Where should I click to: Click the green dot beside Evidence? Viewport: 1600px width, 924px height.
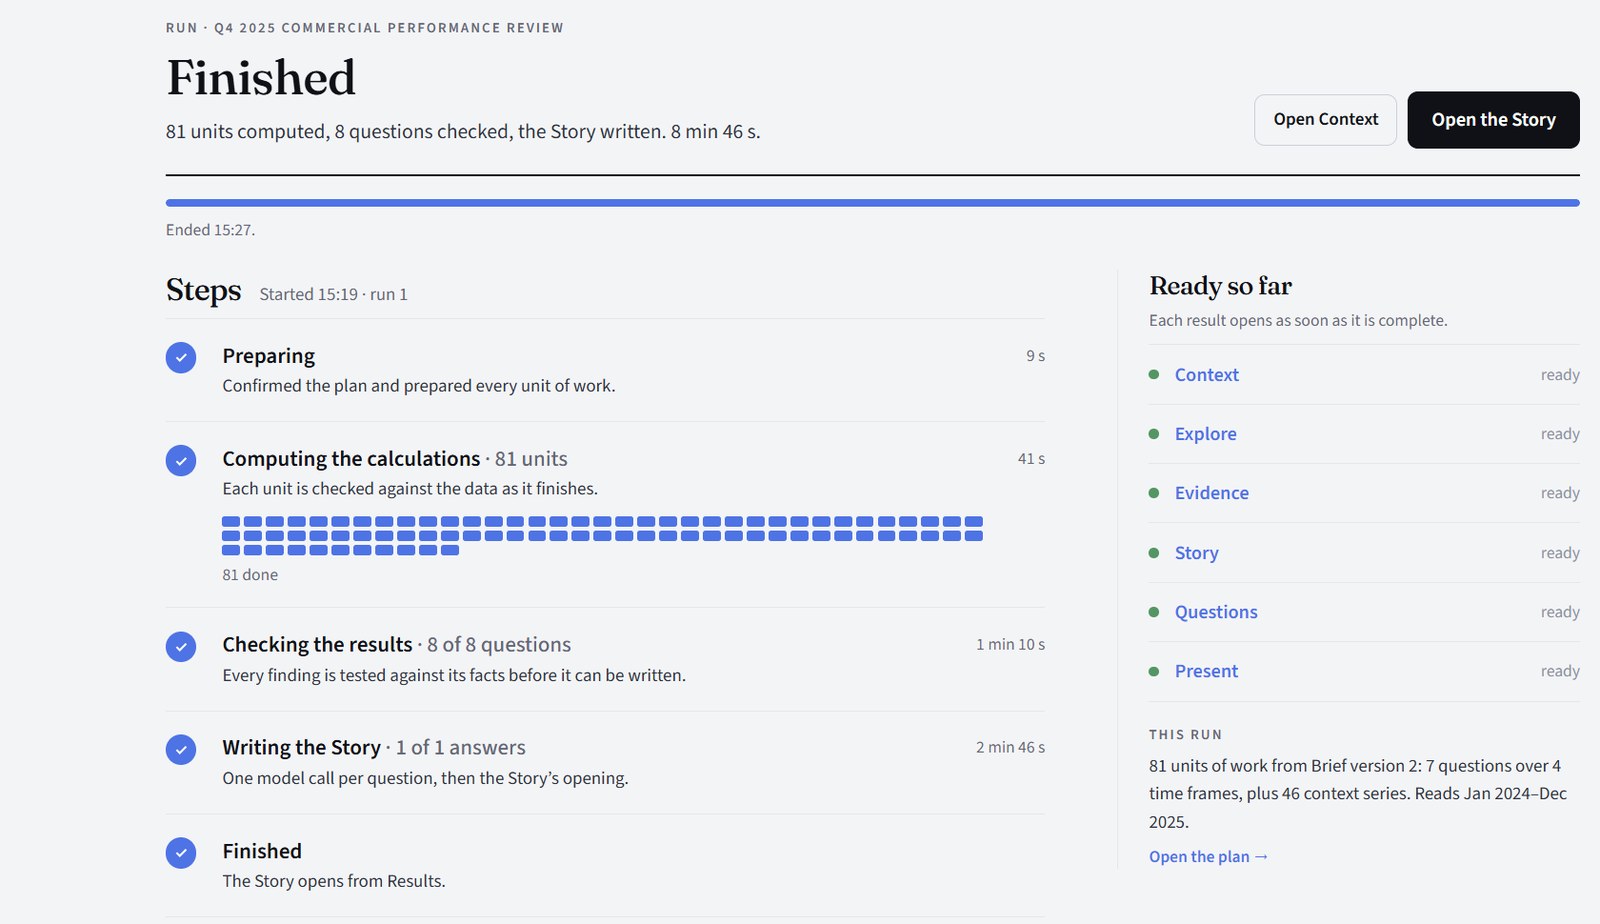(1154, 493)
